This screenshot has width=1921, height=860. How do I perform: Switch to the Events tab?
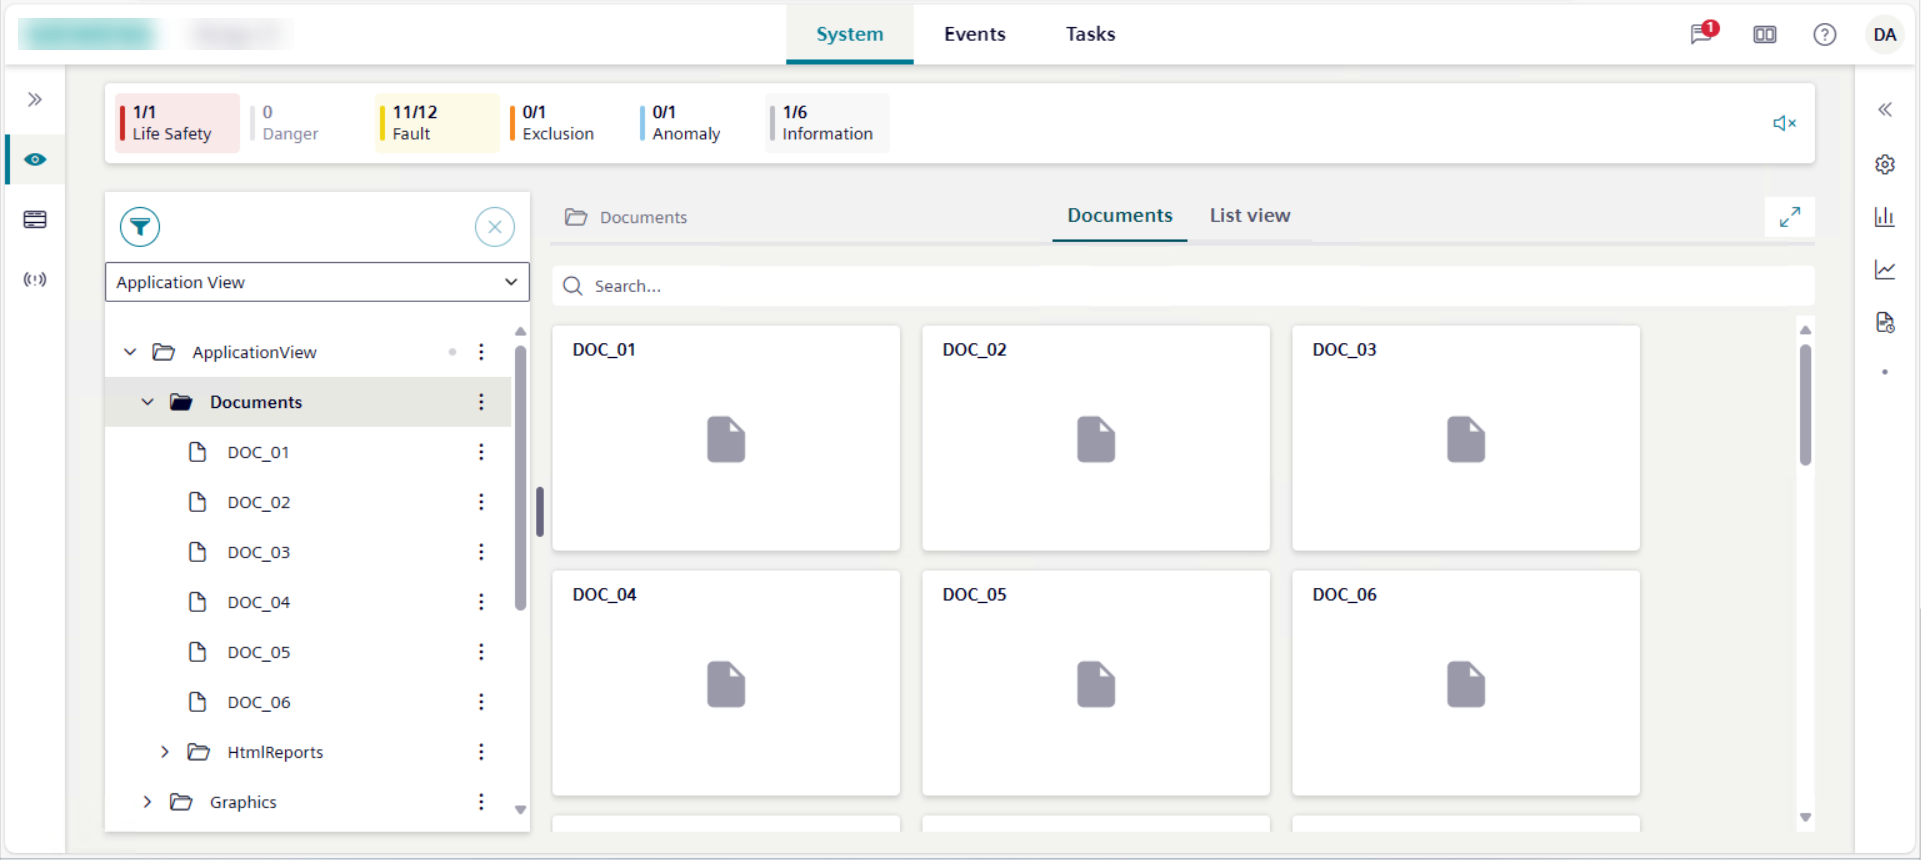coord(974,34)
